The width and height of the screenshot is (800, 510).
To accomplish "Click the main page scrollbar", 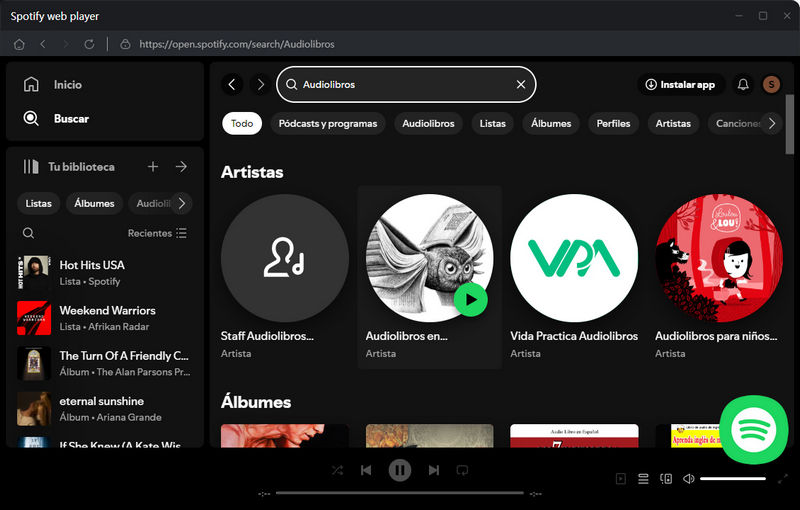I will coord(789,124).
